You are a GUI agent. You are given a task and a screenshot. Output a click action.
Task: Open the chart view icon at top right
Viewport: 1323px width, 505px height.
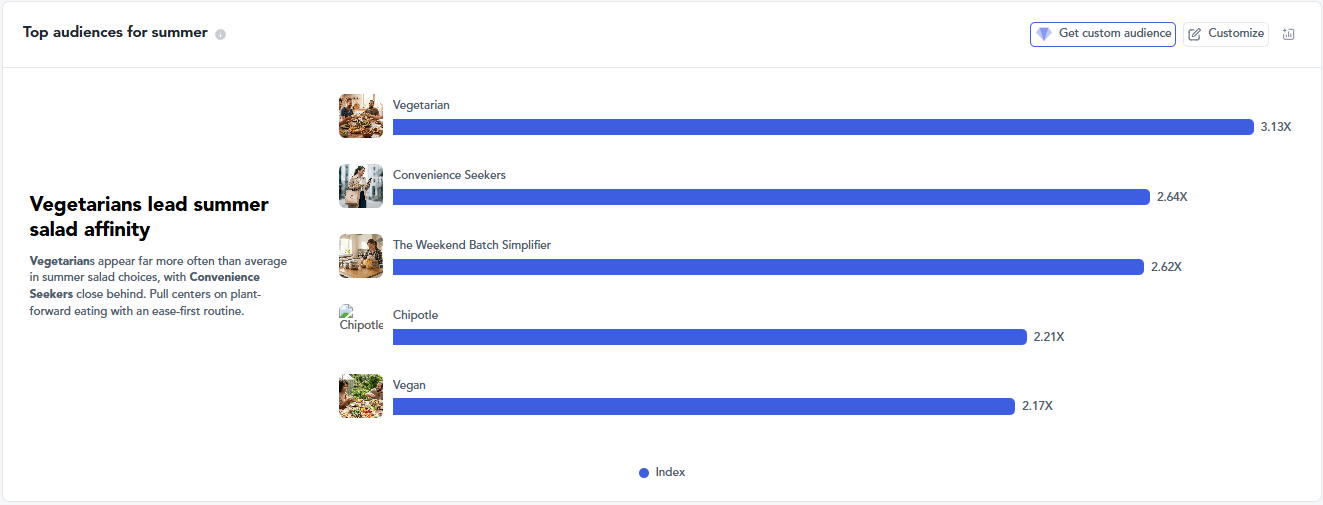tap(1288, 34)
